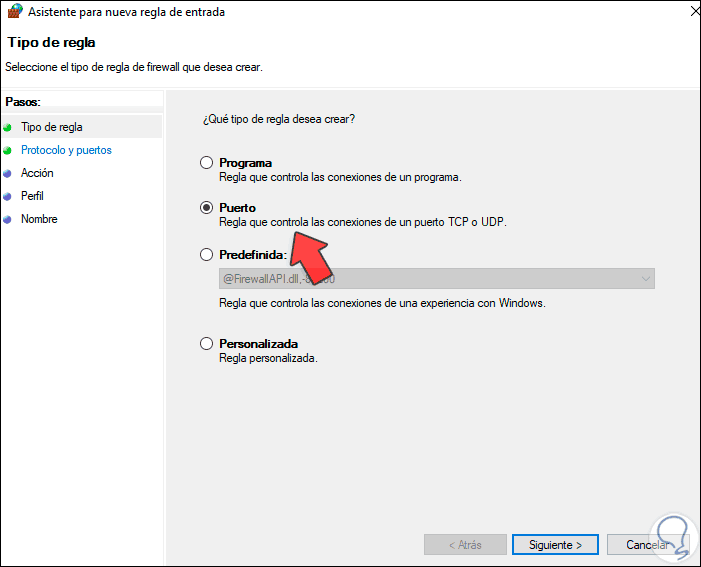Click the Perfil step in sidebar
701x567 pixels.
point(32,196)
